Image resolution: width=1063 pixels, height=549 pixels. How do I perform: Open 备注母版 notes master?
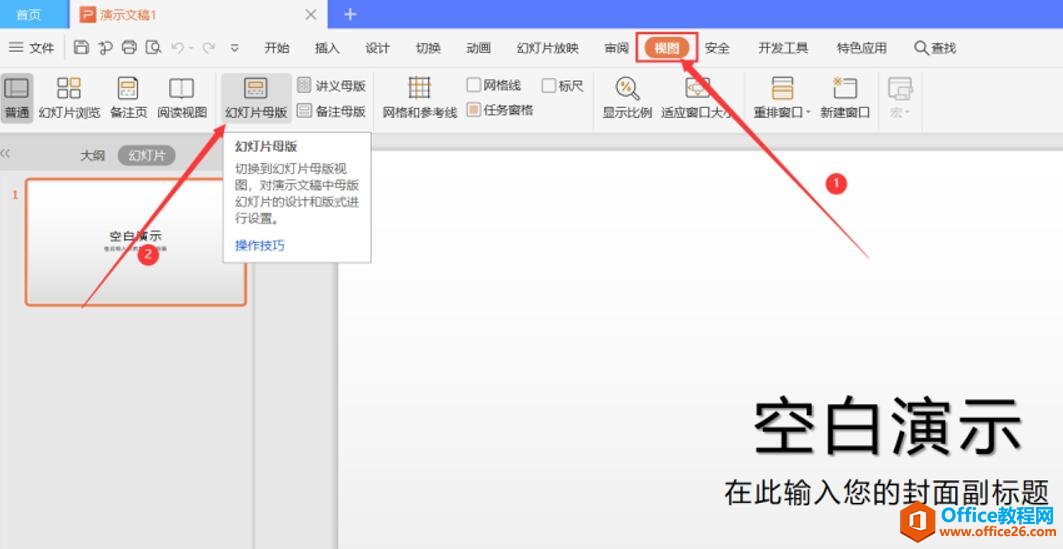pos(332,110)
